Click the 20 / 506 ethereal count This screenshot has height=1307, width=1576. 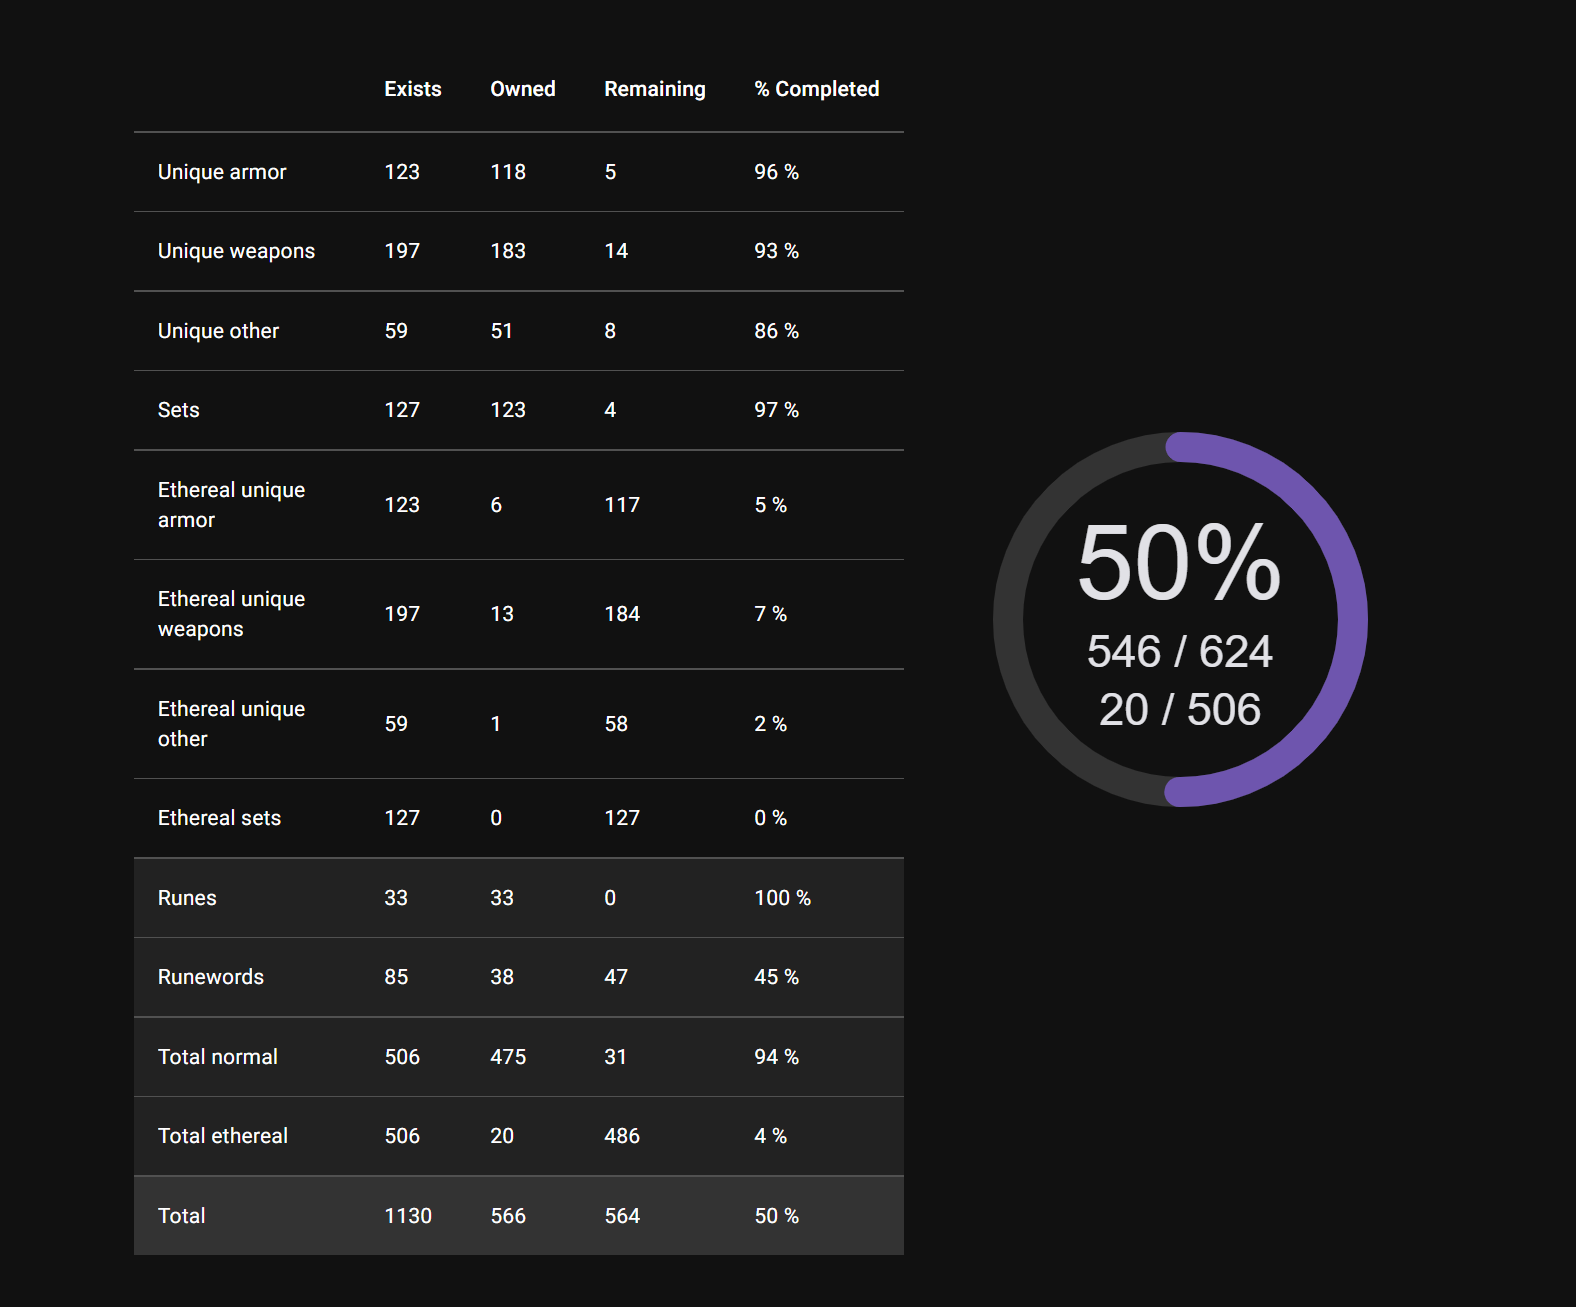pos(1179,710)
